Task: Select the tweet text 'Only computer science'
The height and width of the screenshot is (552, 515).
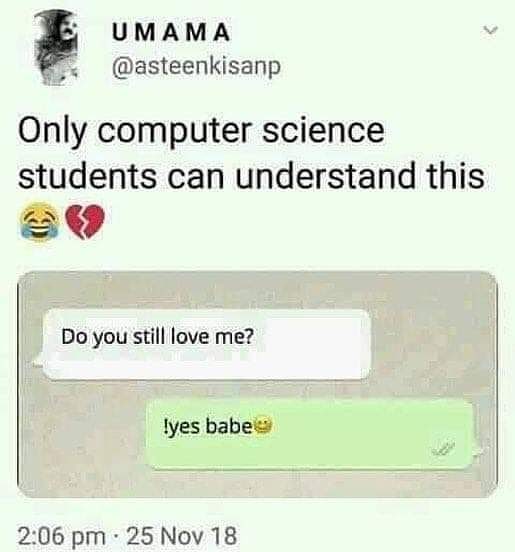Action: point(201,133)
